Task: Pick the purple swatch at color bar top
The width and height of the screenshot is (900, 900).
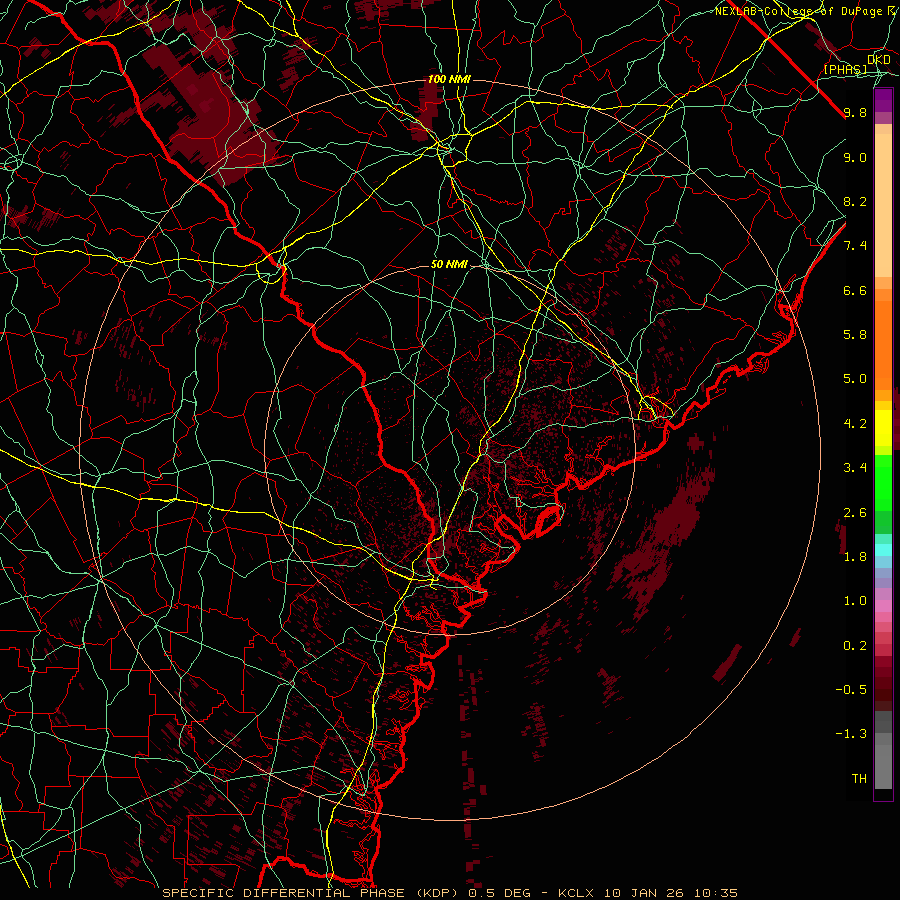Action: coord(883,100)
